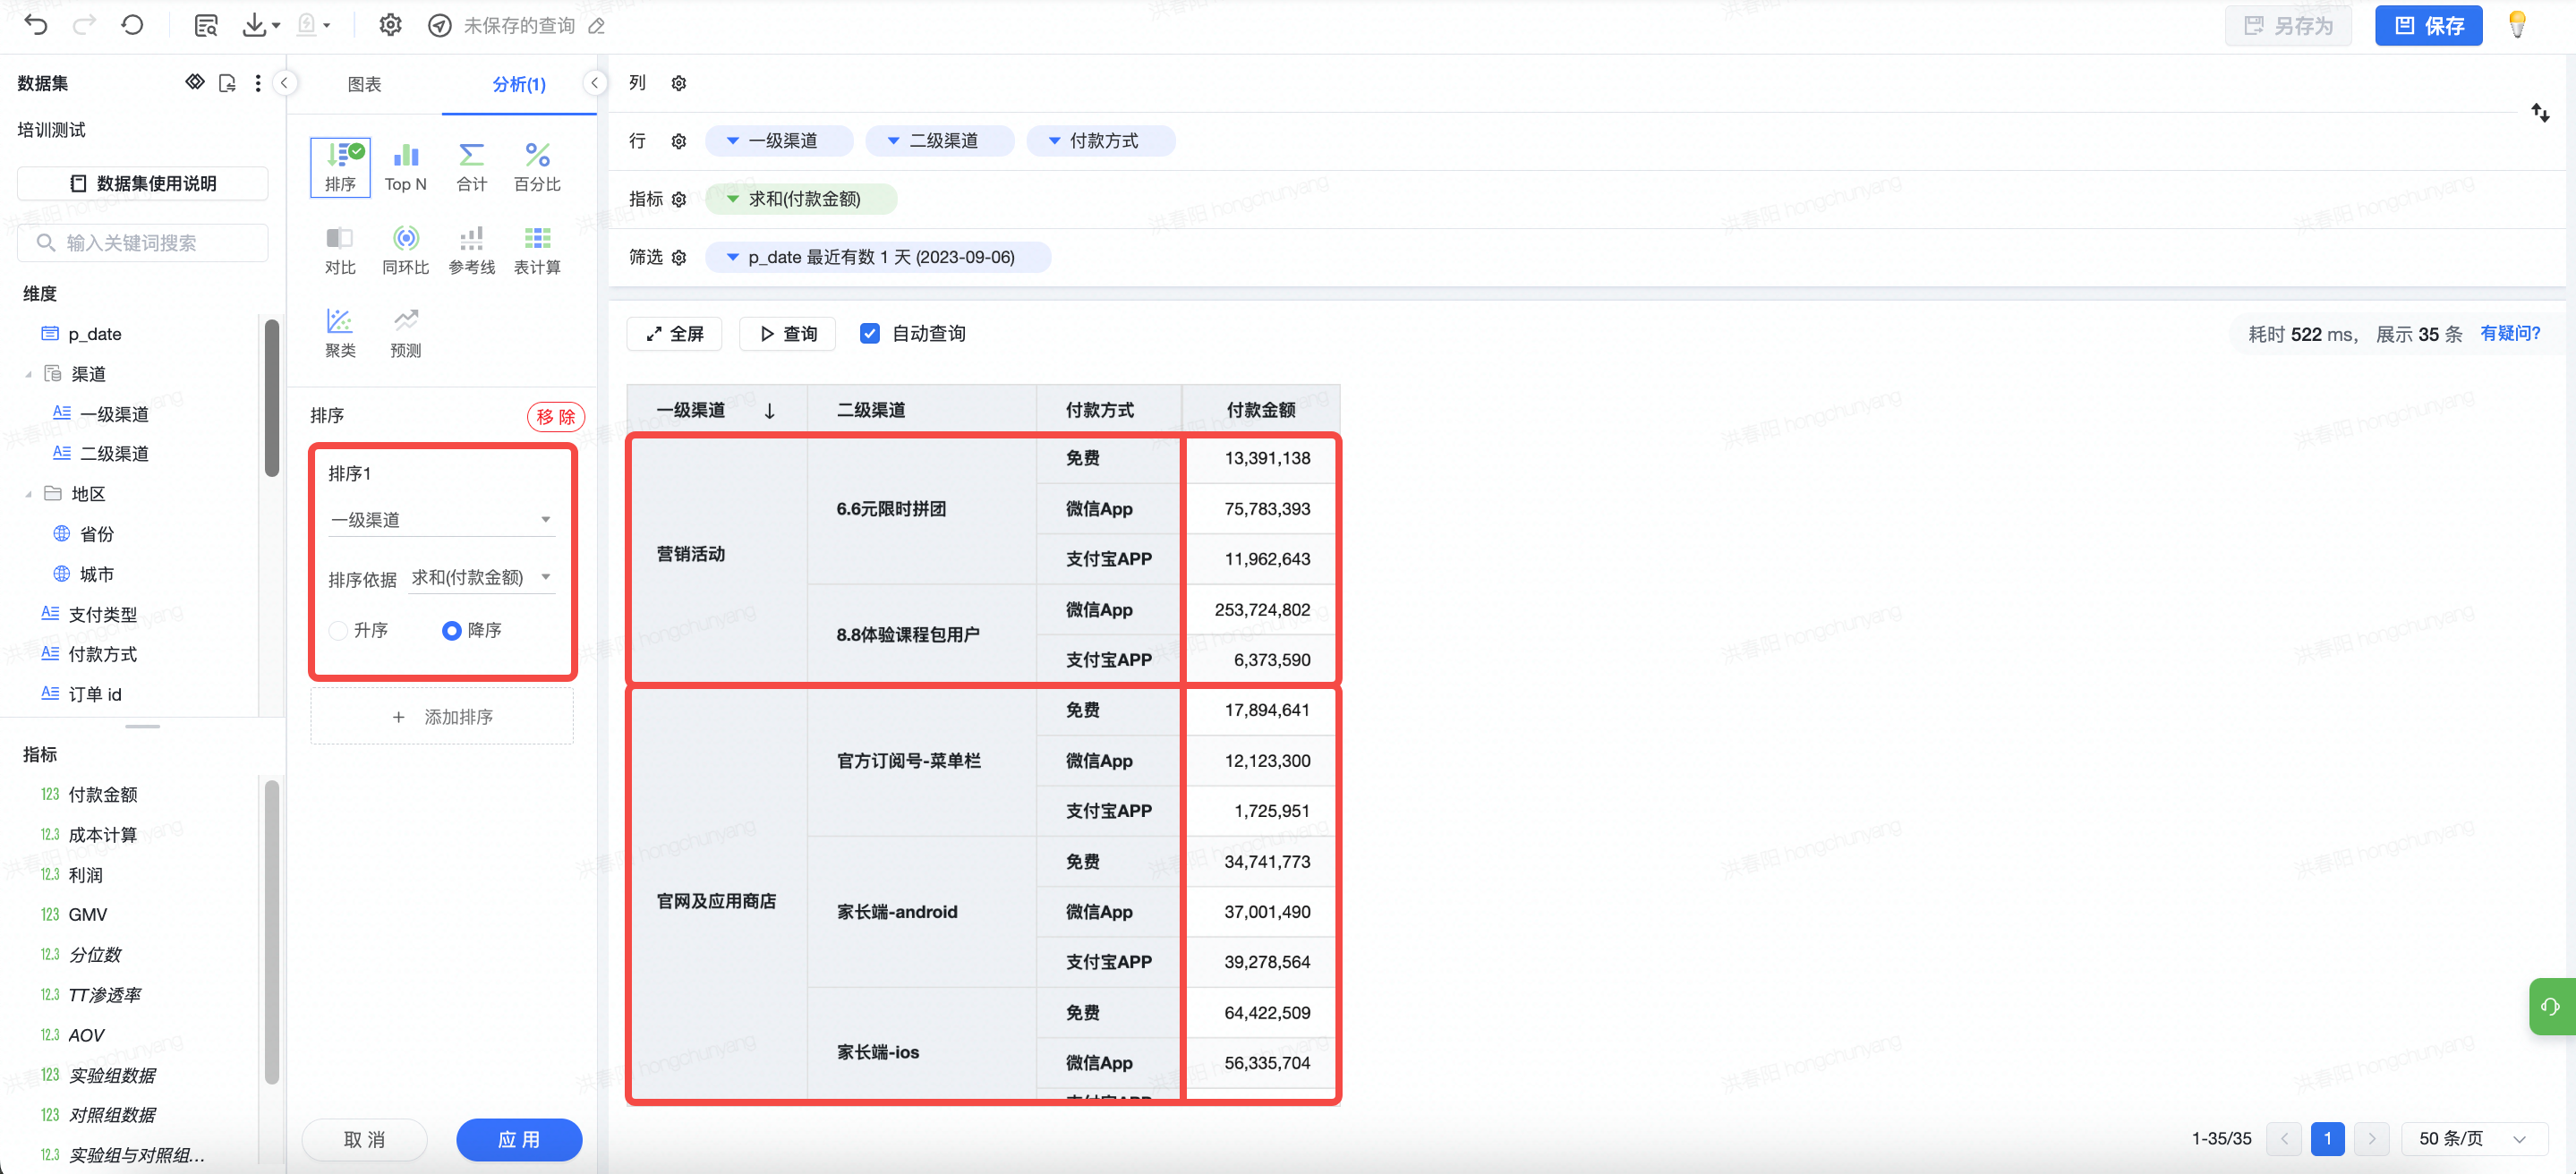Open the 50 条/页 page size dropdown

[x=2474, y=1138]
